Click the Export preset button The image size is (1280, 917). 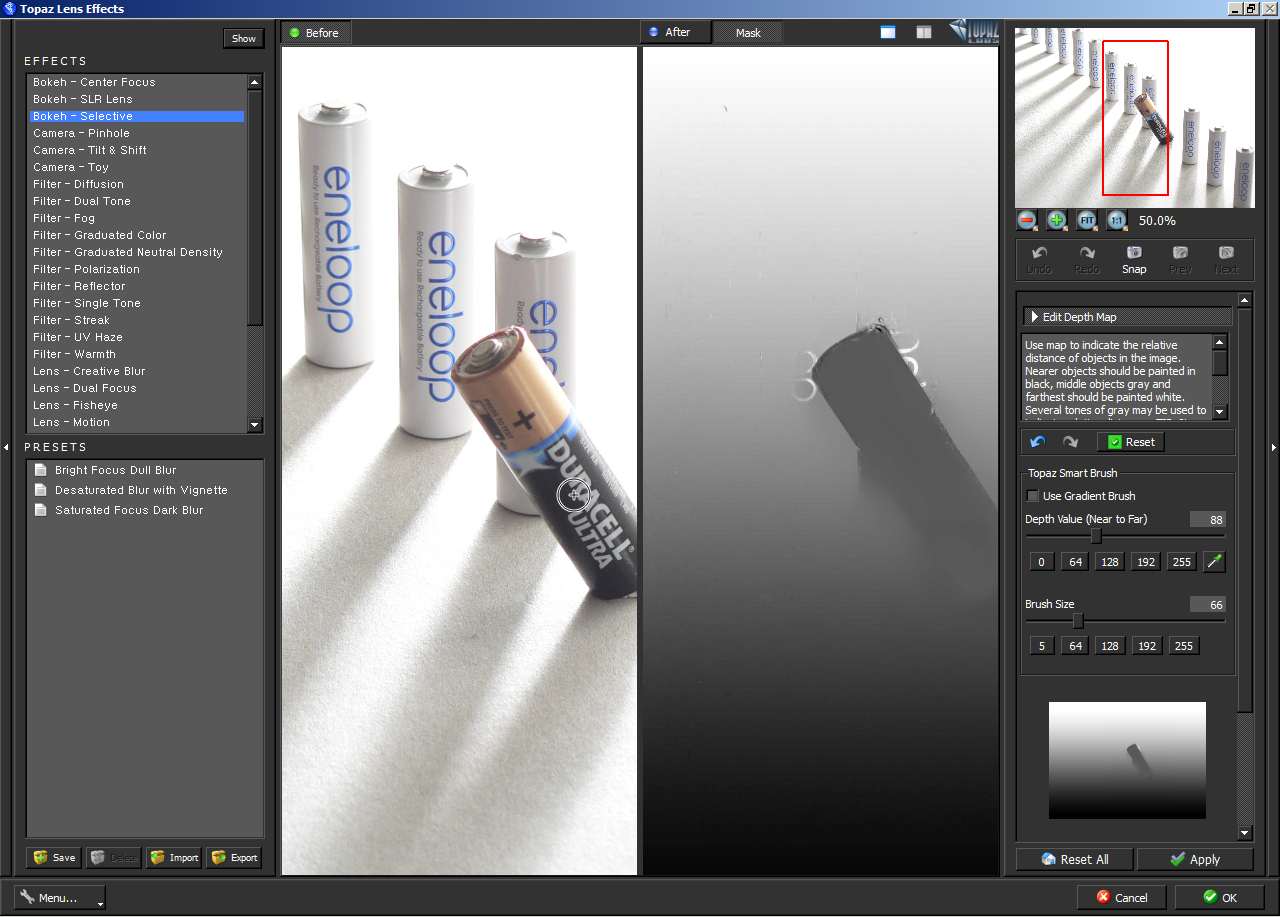tap(234, 858)
